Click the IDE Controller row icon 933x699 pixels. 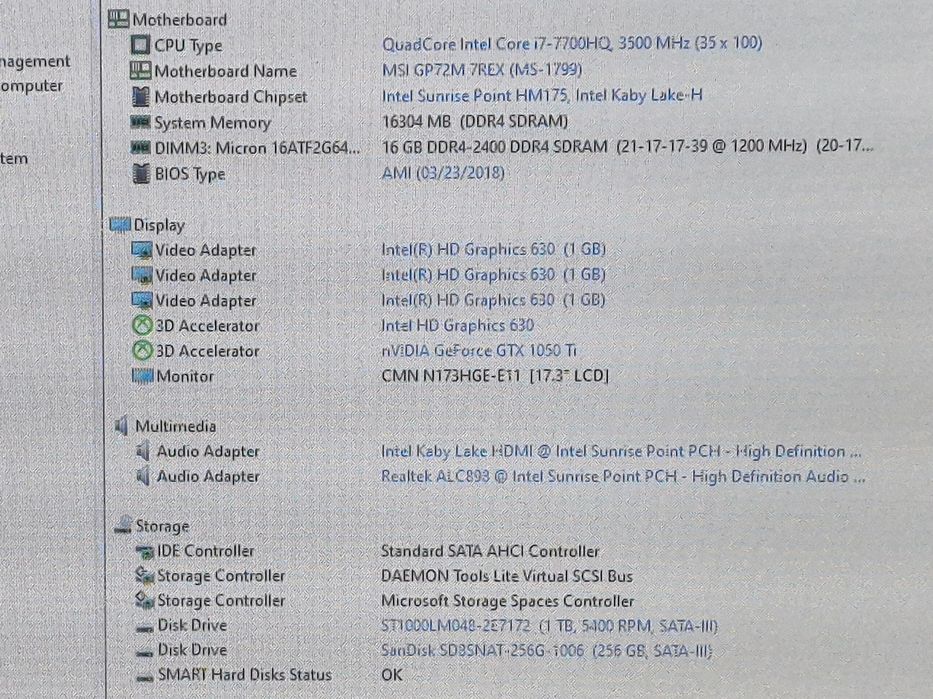click(x=144, y=551)
